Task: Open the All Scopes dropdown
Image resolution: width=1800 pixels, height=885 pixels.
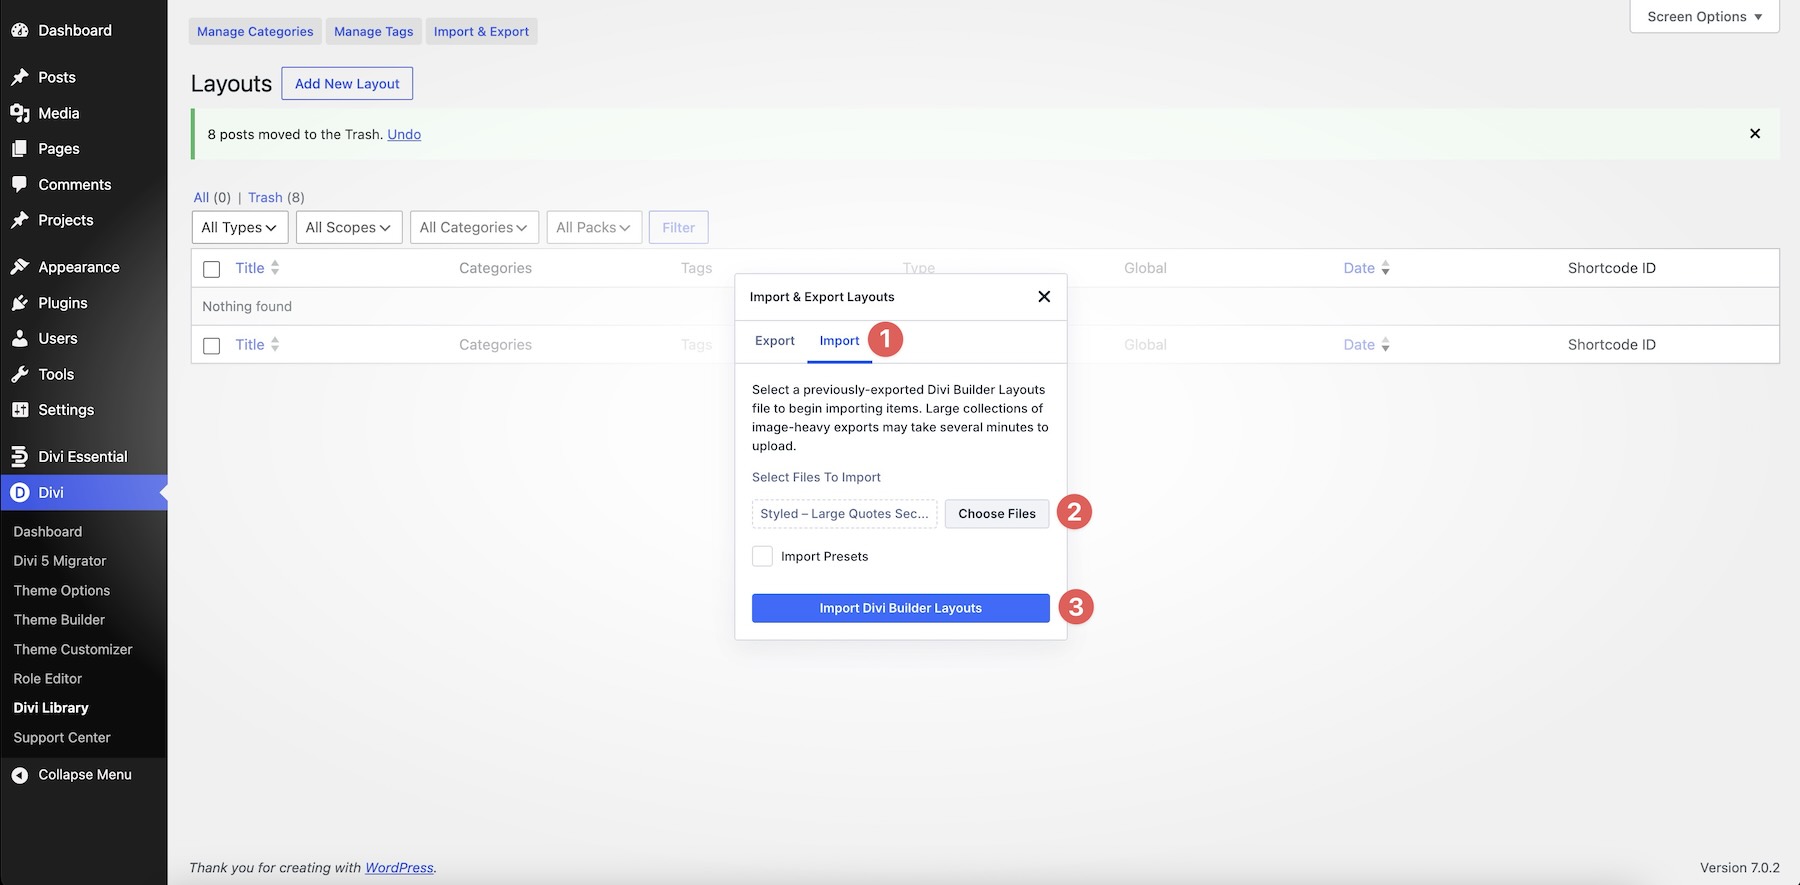Action: pos(349,227)
